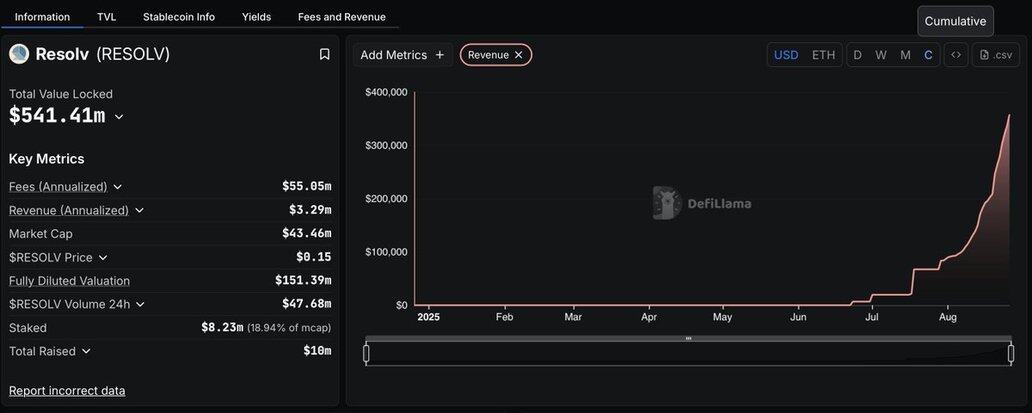Open the embed code icon
The image size is (1032, 413).
point(956,55)
